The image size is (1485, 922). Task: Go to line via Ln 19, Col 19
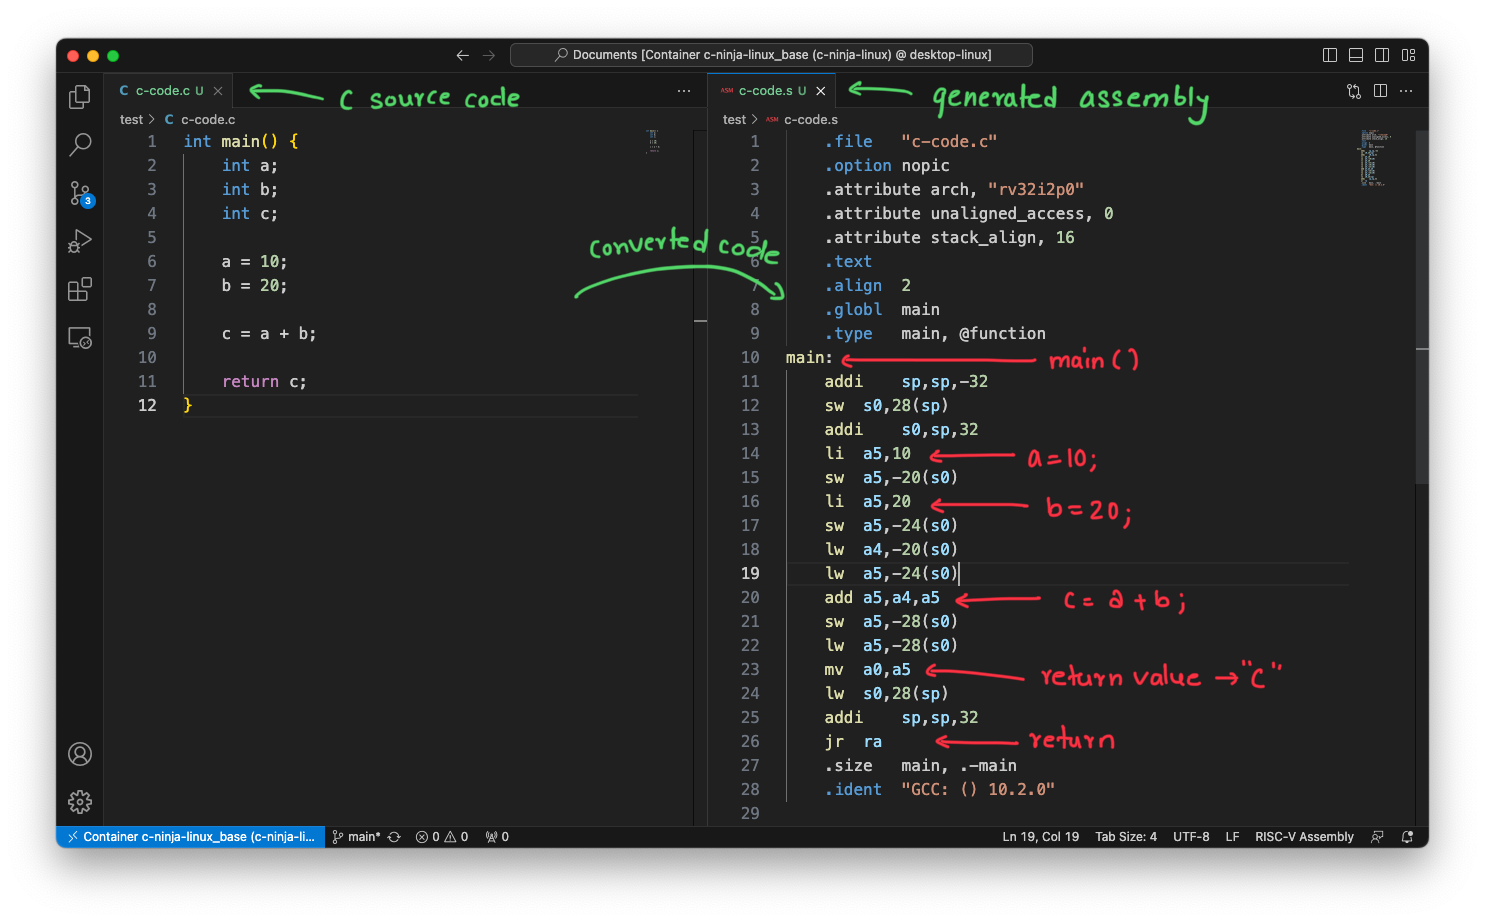point(1041,837)
